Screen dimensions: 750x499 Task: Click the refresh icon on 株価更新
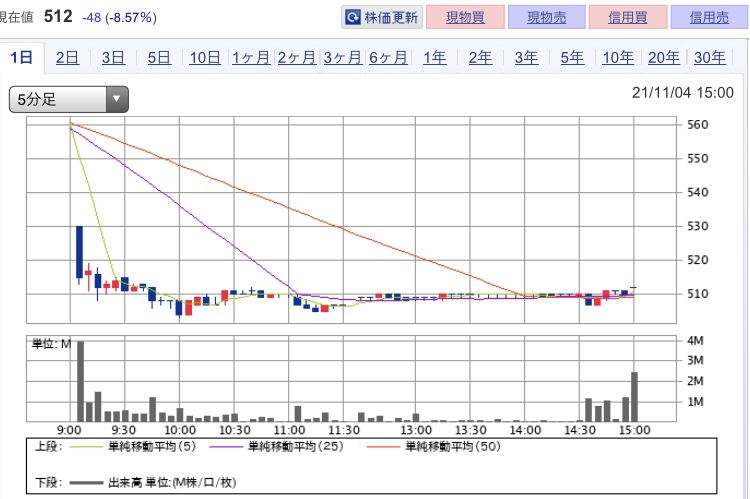(x=353, y=18)
